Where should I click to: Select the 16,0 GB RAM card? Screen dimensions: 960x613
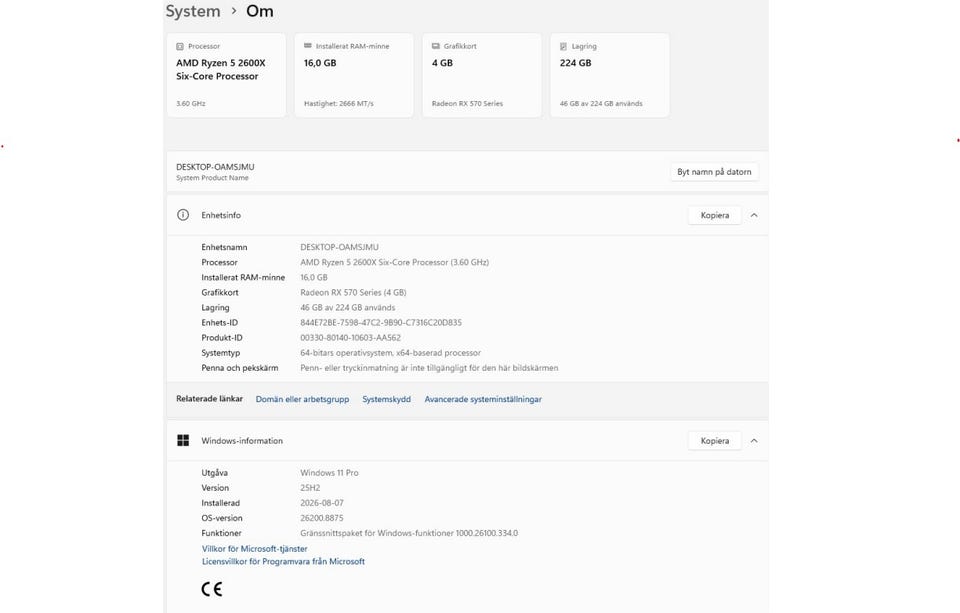(354, 75)
